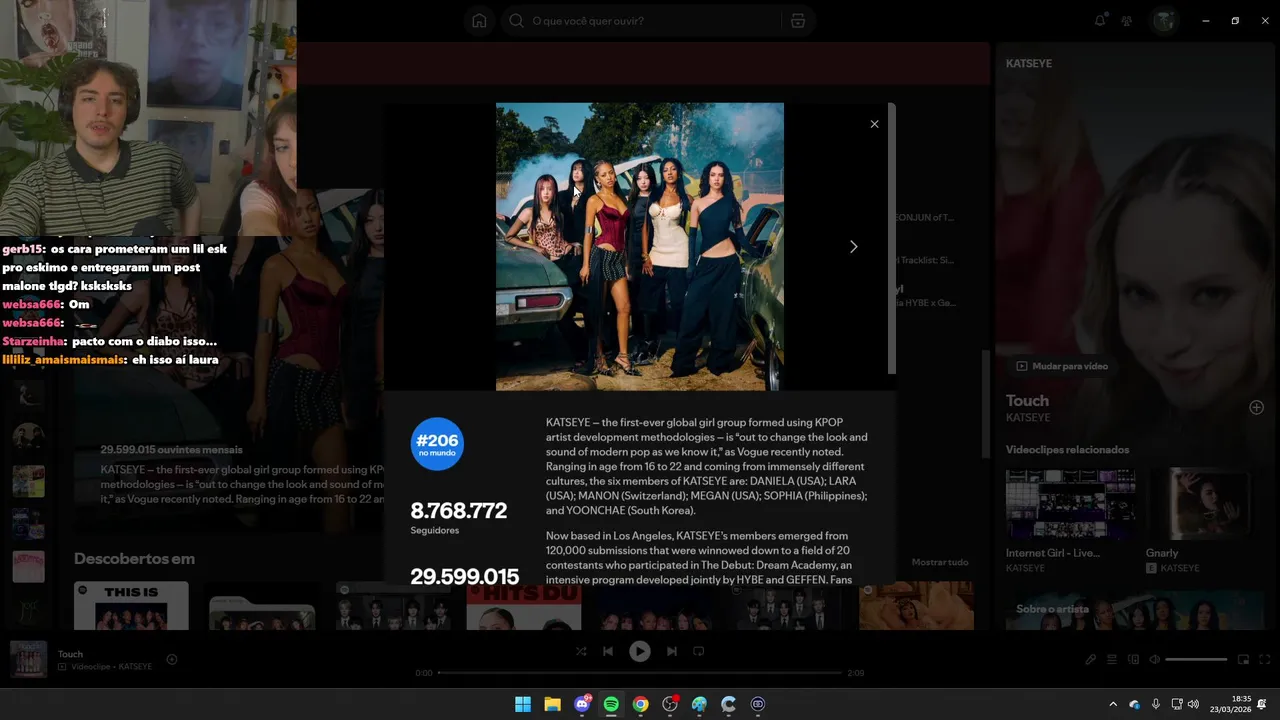Image resolution: width=1280 pixels, height=720 pixels.
Task: Click '8.768.772' followers count
Action: [459, 511]
